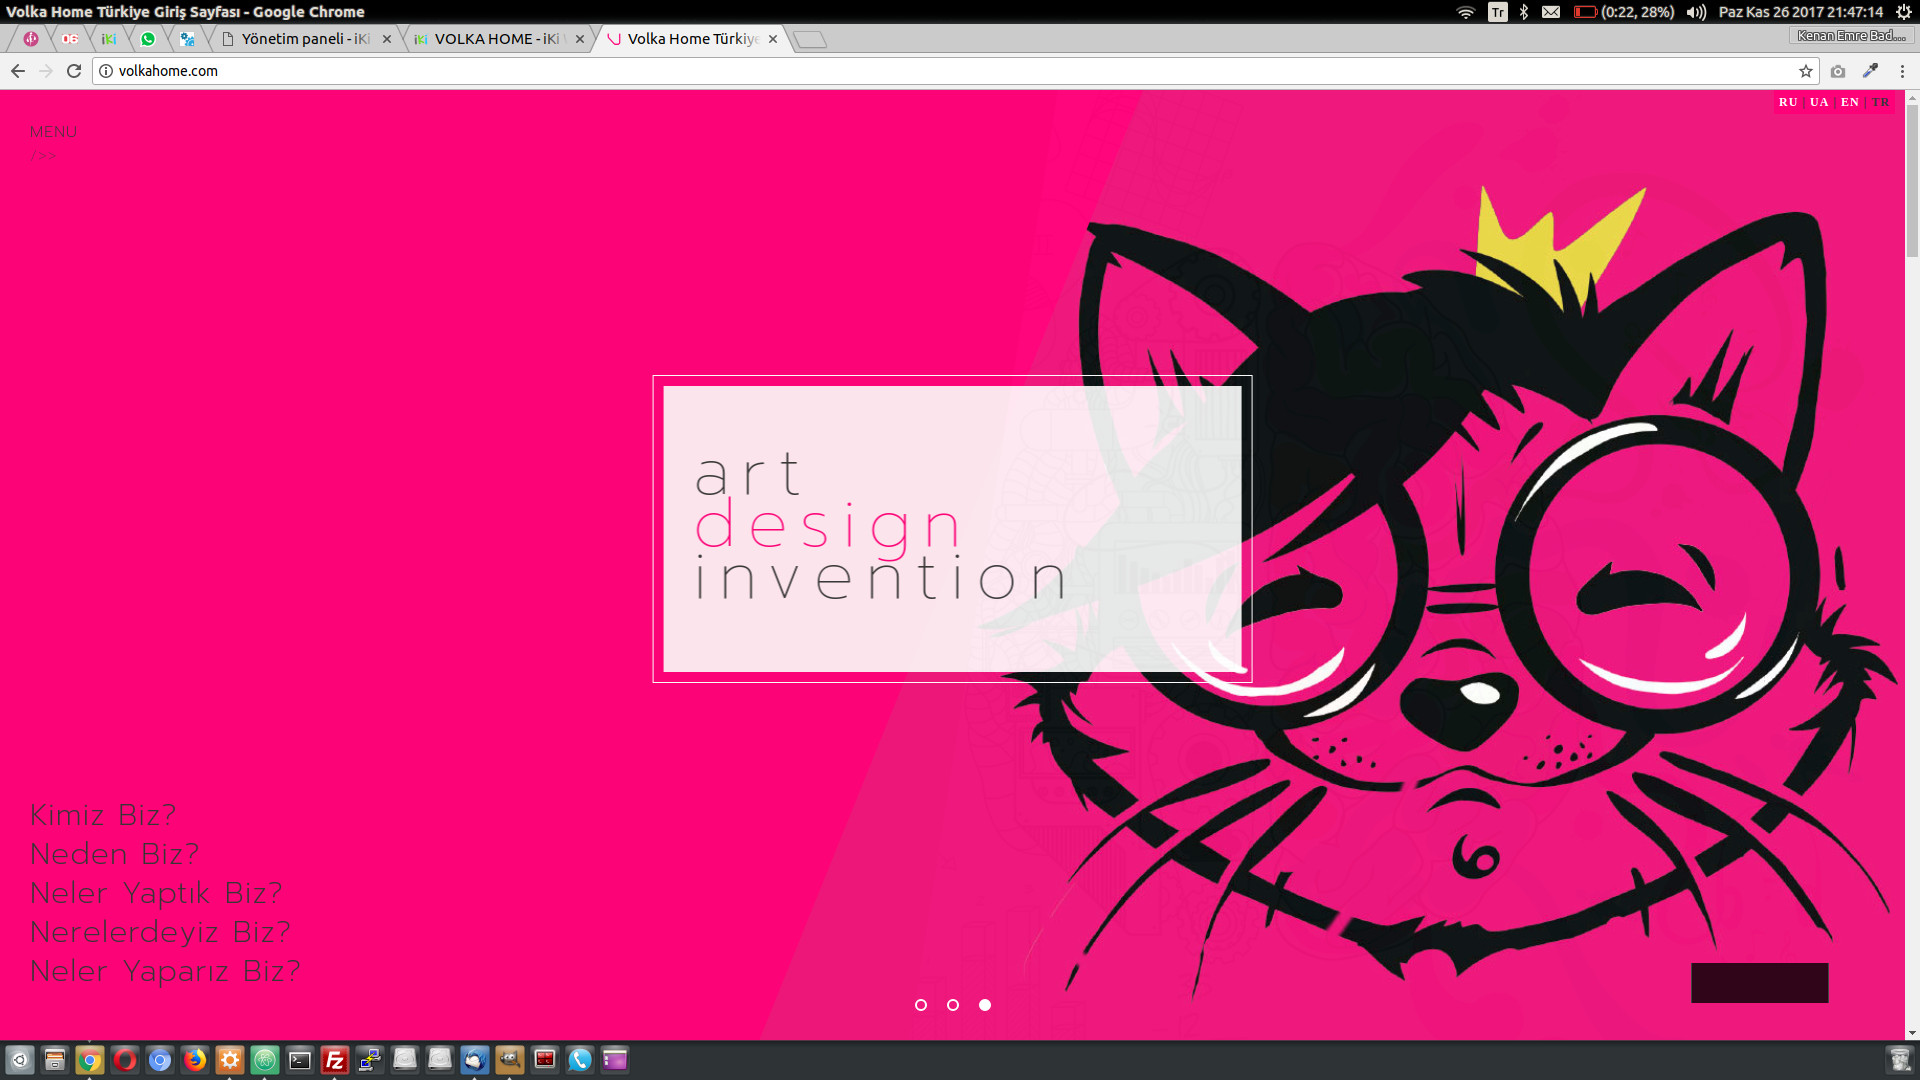This screenshot has width=1920, height=1080.
Task: View site information icon in address bar
Action: coord(106,71)
